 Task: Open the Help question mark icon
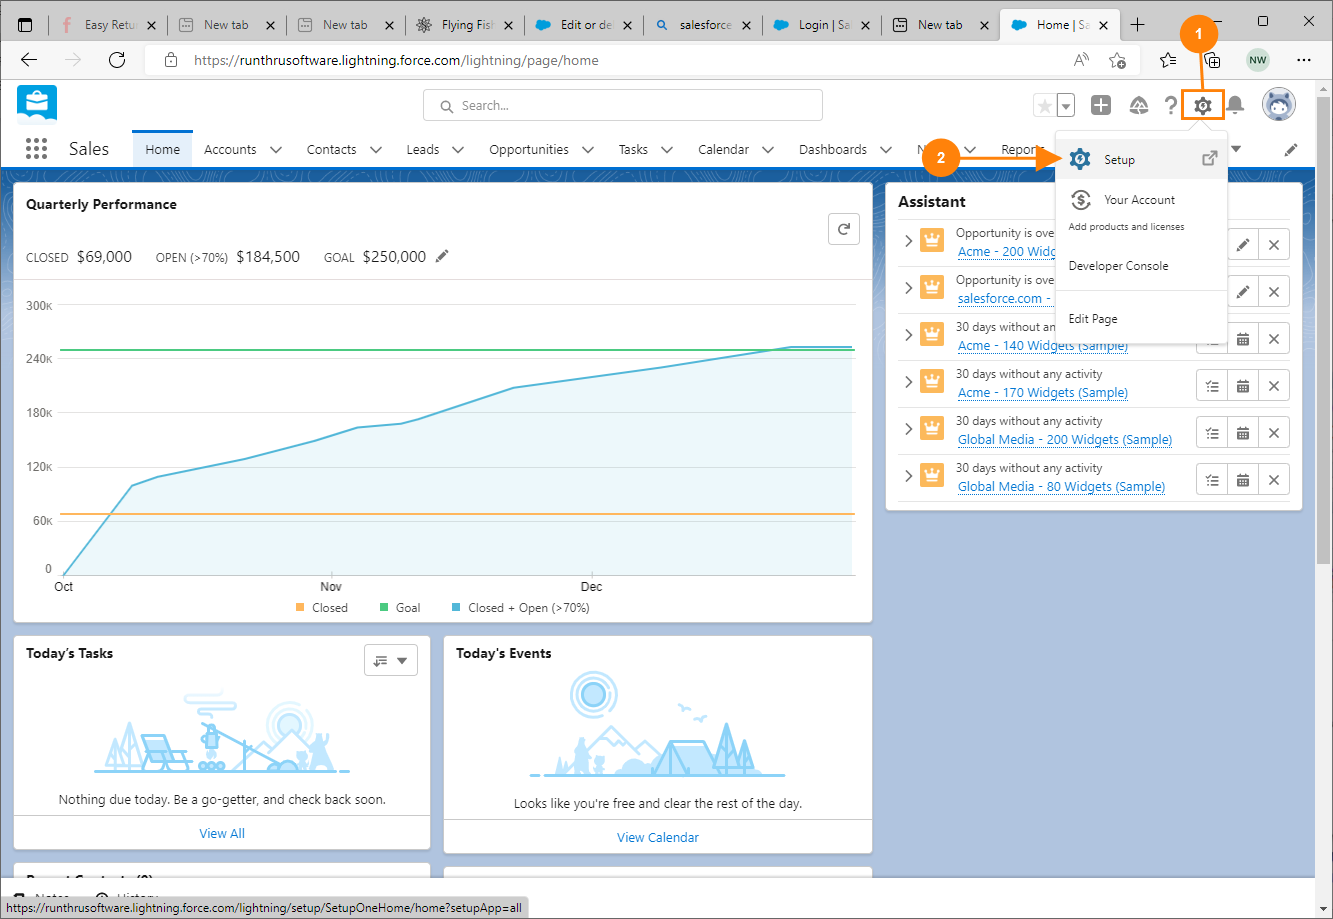[1170, 105]
